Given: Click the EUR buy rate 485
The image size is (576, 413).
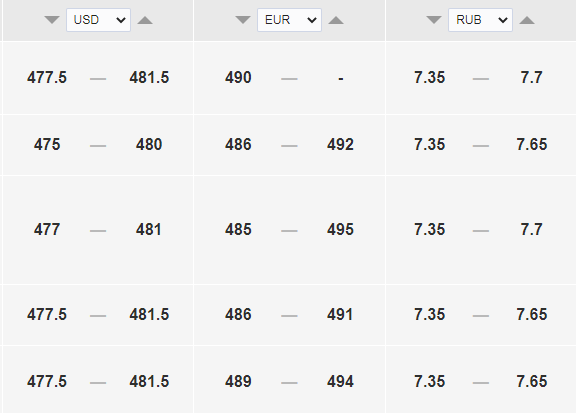Looking at the screenshot, I should (x=238, y=230).
